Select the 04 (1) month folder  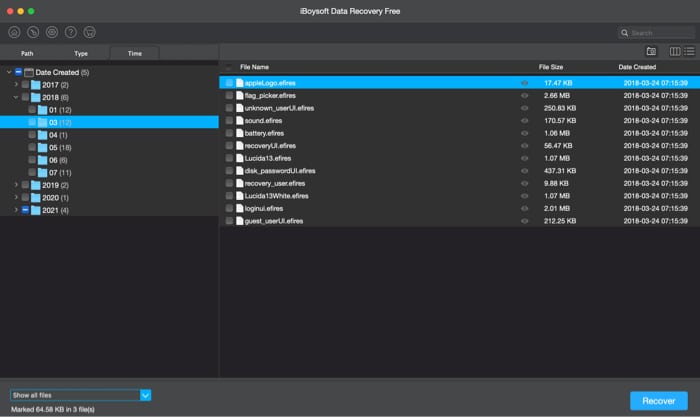pyautogui.click(x=58, y=135)
